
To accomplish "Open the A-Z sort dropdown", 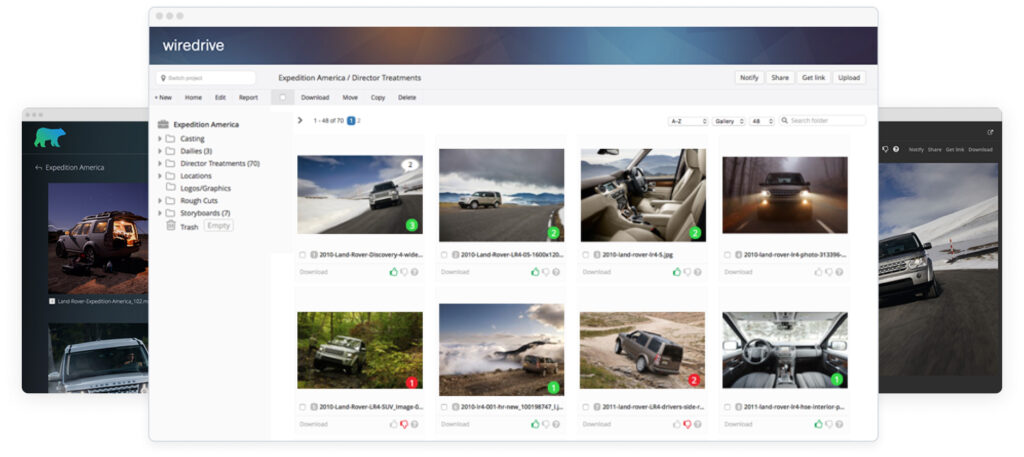I will tap(688, 121).
